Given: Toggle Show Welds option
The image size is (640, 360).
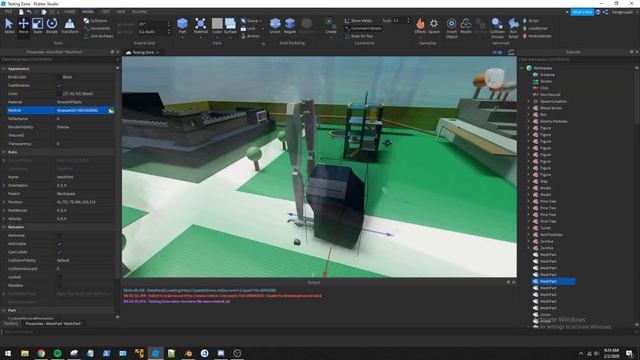Looking at the screenshot, I should tap(358, 20).
